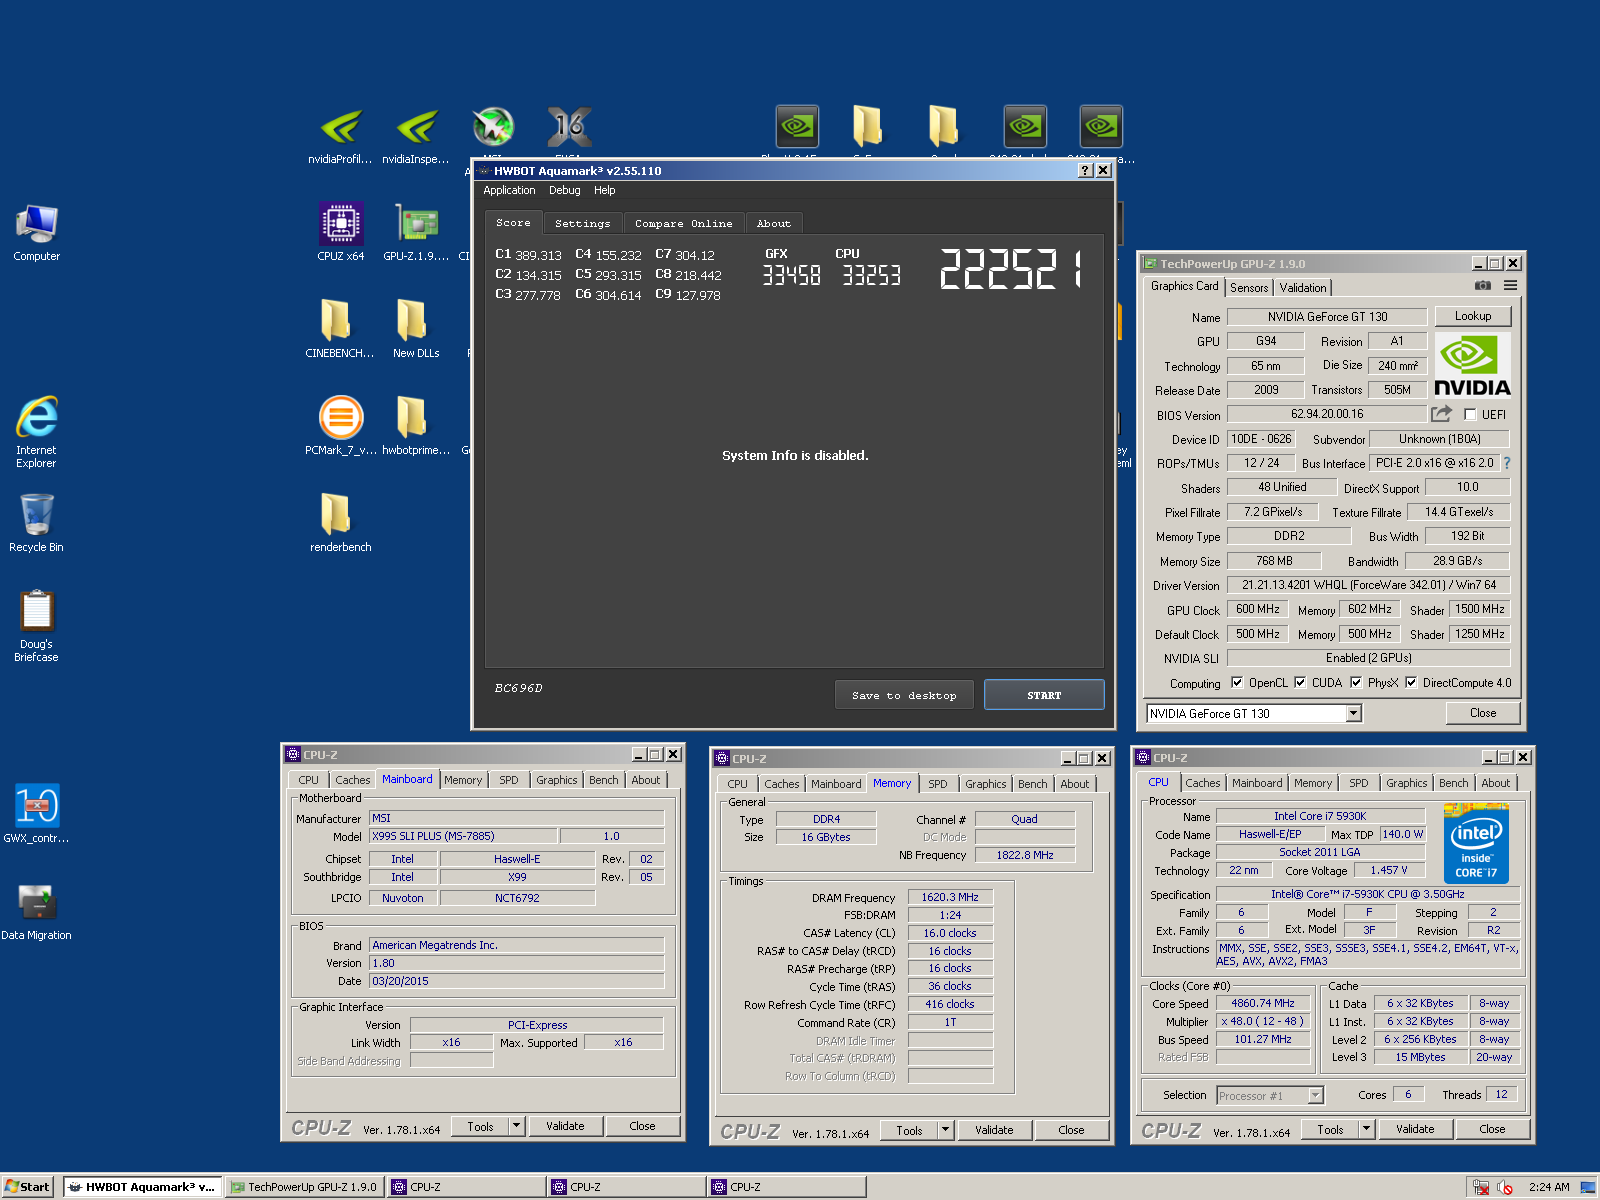The image size is (1600, 1200).
Task: Open the renderbench folder
Action: click(x=340, y=523)
